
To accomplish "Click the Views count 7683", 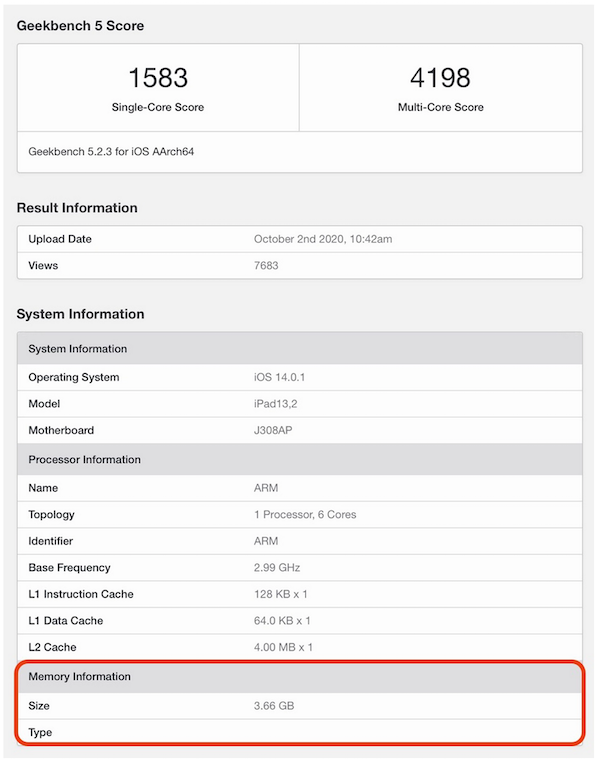I will (268, 266).
